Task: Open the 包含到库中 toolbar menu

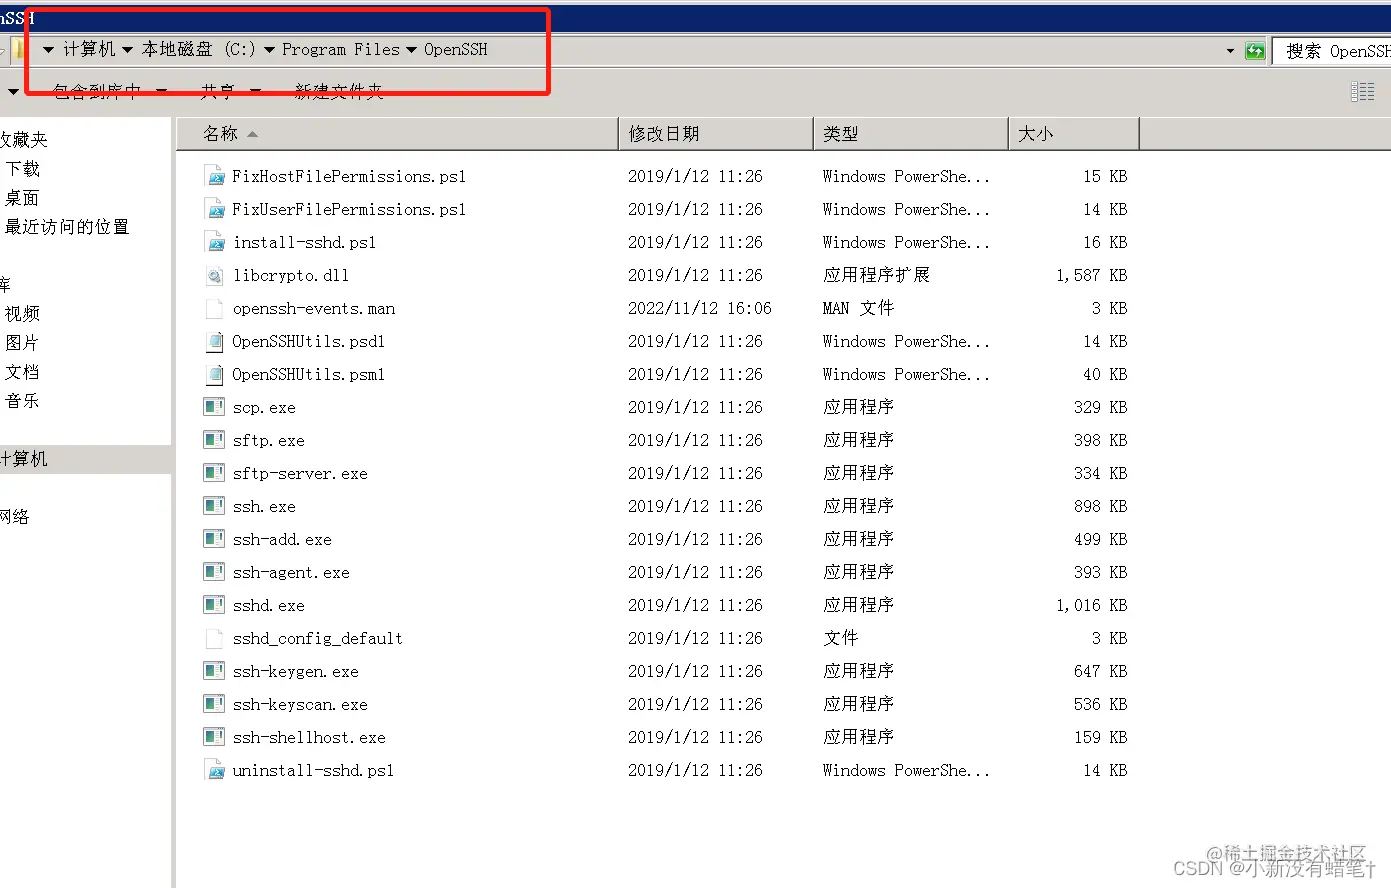Action: pyautogui.click(x=109, y=92)
